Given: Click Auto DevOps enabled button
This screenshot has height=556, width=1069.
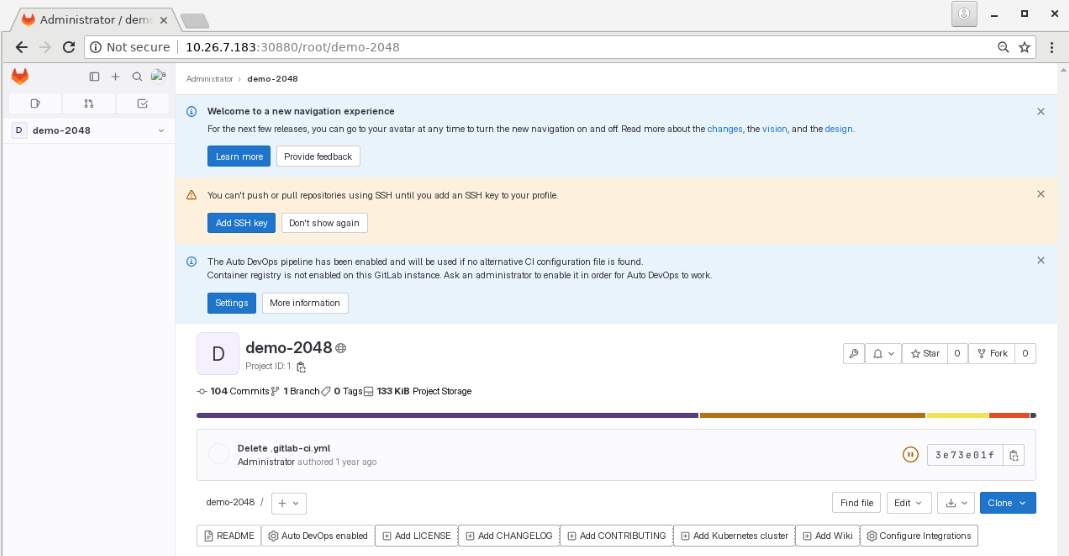Looking at the screenshot, I should coord(318,536).
